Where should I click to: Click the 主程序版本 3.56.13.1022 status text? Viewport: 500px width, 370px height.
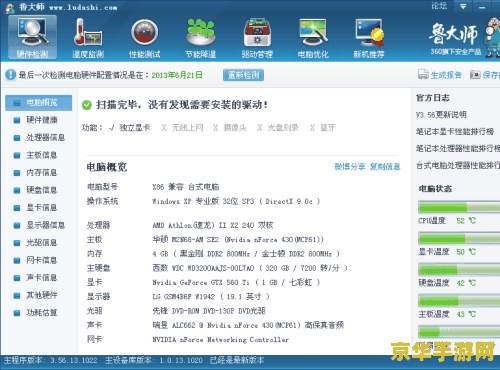coord(50,360)
